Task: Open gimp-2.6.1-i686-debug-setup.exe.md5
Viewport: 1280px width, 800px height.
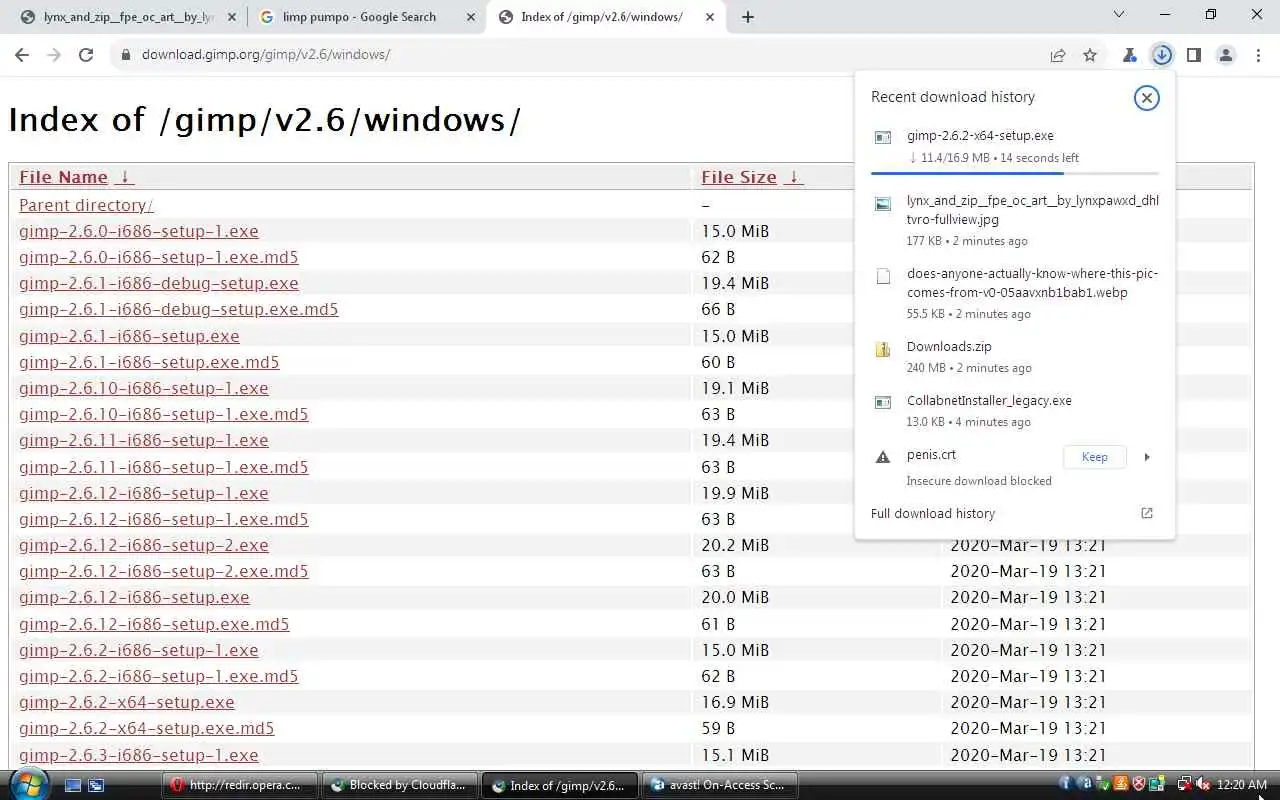Action: 178,309
